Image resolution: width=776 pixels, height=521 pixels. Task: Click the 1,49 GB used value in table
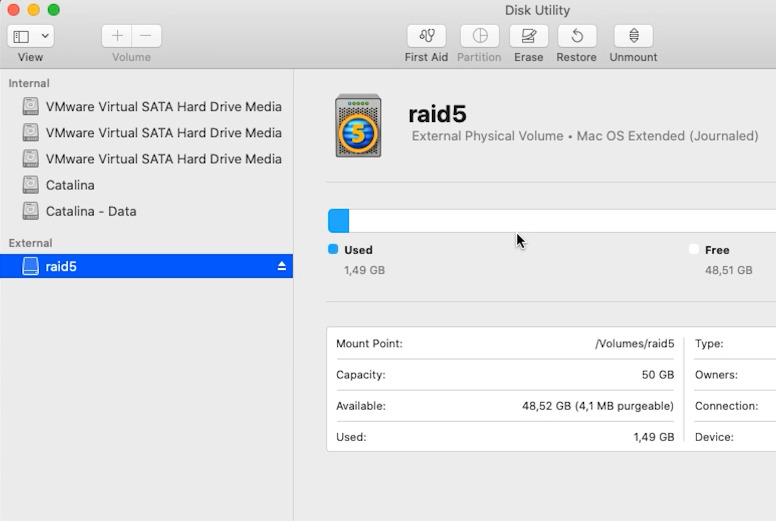(x=654, y=437)
